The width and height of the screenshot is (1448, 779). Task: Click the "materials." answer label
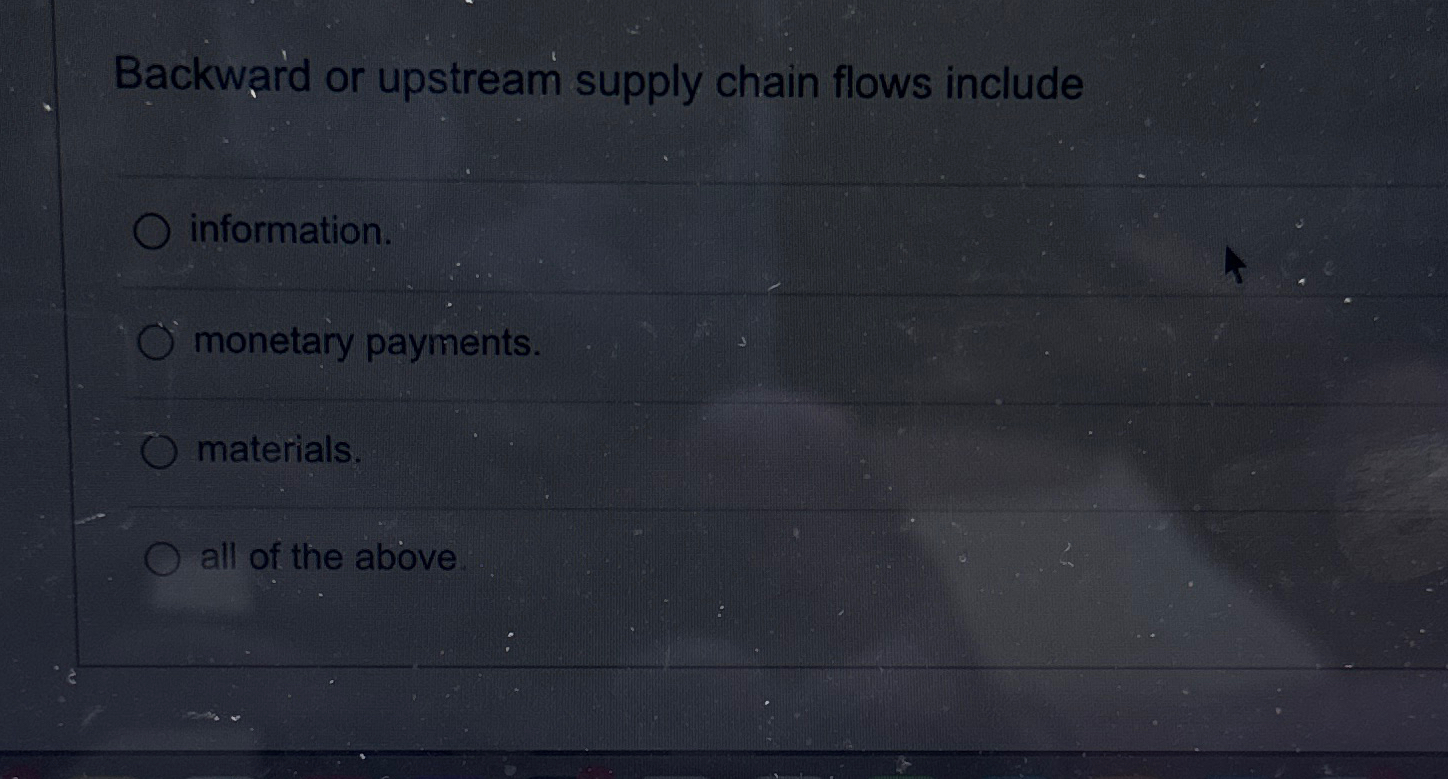click(x=278, y=451)
